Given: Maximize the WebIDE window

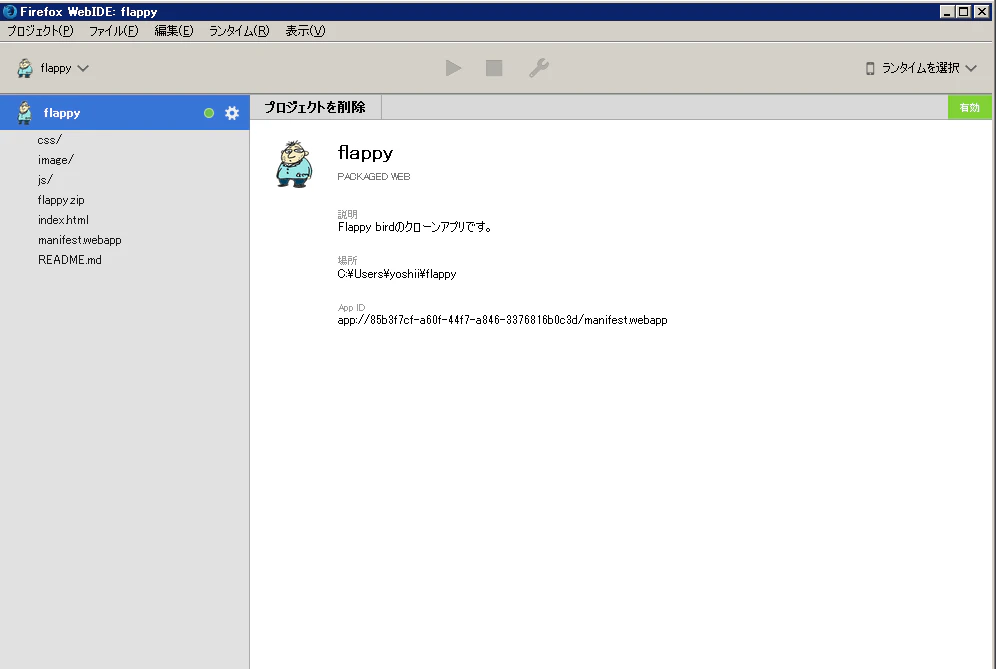Looking at the screenshot, I should point(964,11).
